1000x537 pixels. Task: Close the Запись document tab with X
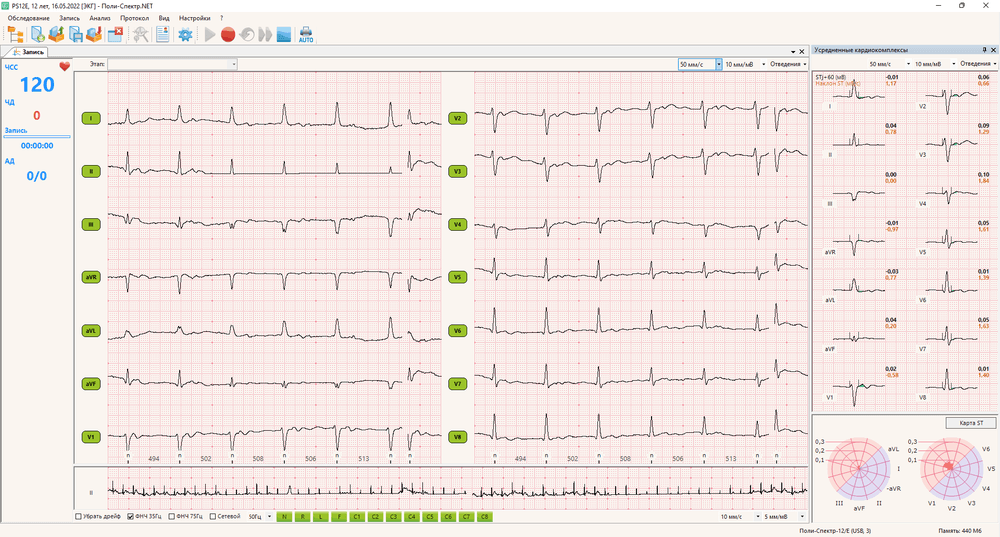click(802, 52)
